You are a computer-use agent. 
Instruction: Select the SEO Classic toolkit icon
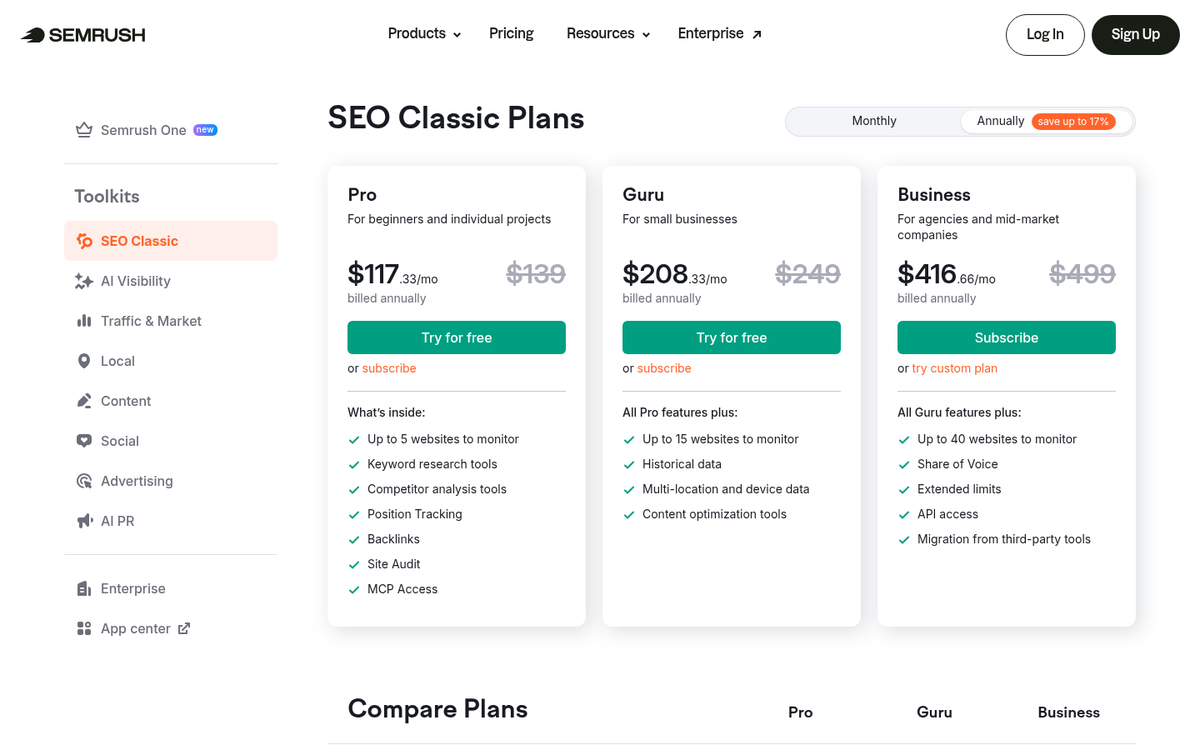click(84, 240)
